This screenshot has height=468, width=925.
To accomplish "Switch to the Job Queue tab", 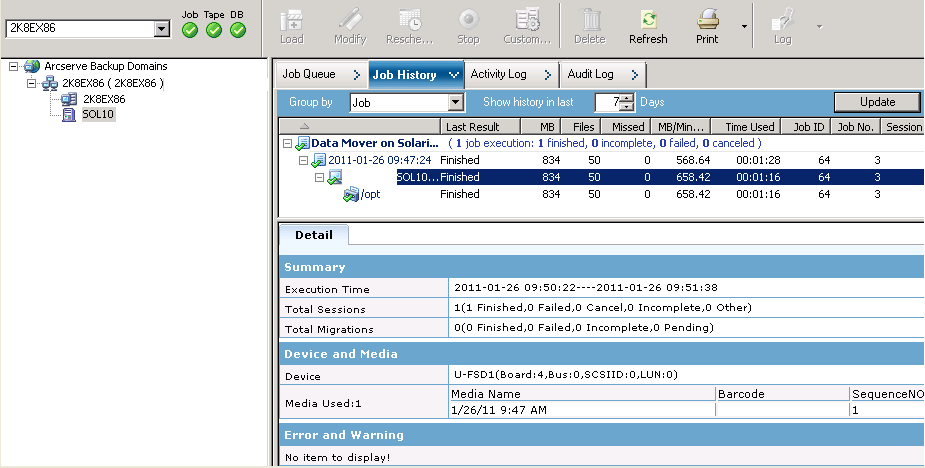I will click(x=308, y=74).
